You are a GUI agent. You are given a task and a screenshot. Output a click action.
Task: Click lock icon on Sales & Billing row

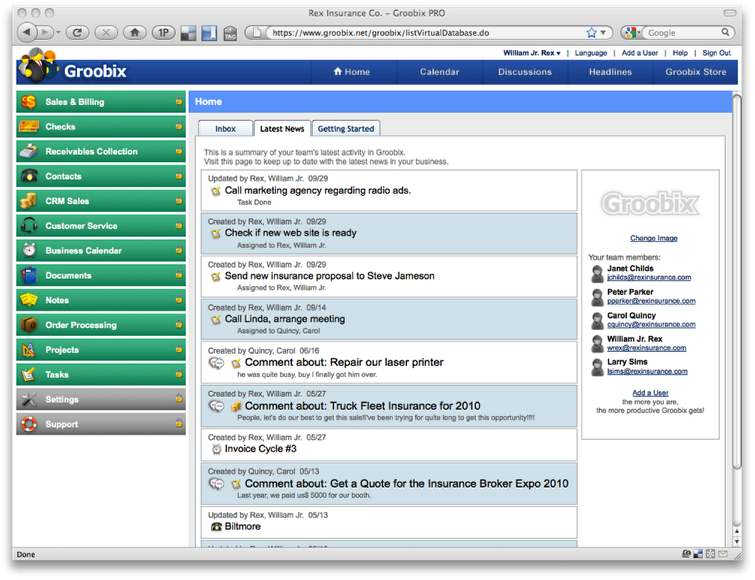[x=179, y=101]
